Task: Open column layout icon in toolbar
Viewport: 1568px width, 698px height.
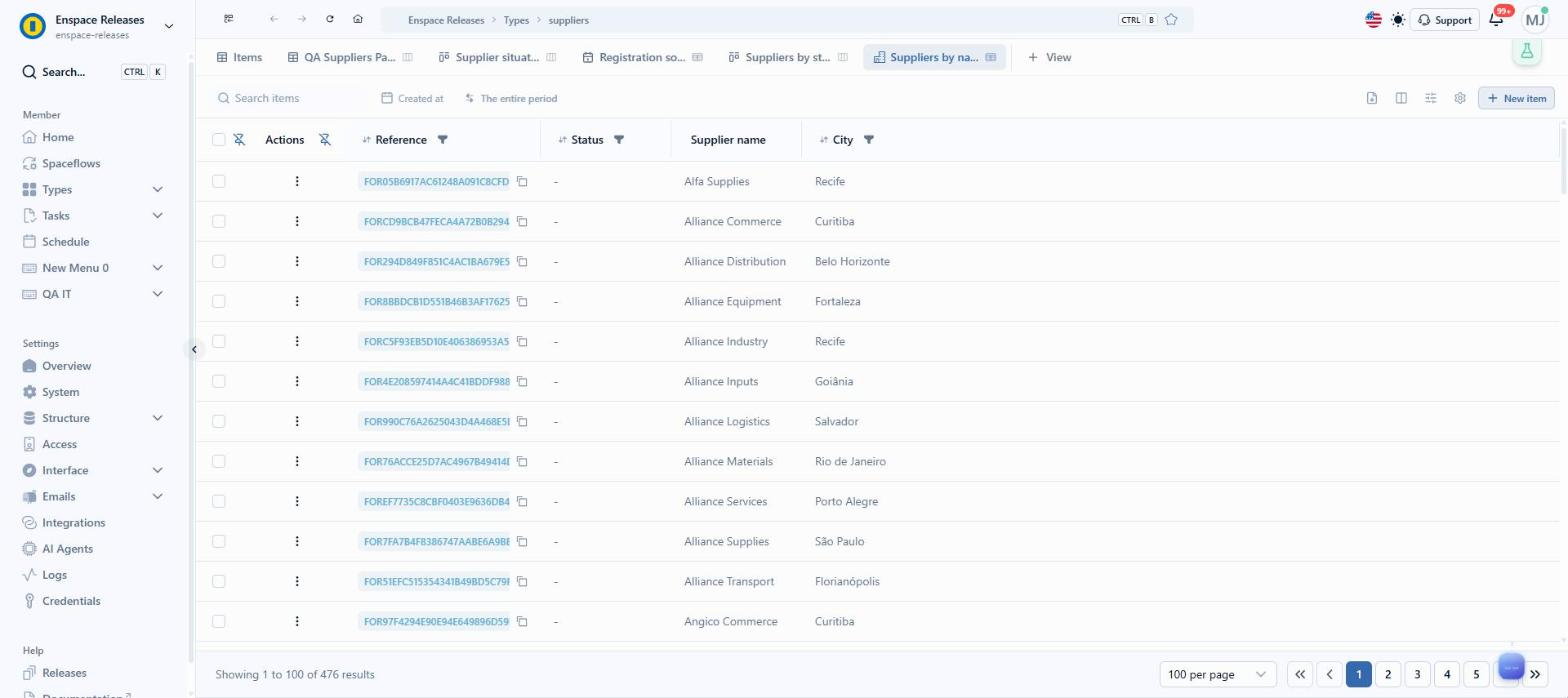Action: [x=1401, y=98]
